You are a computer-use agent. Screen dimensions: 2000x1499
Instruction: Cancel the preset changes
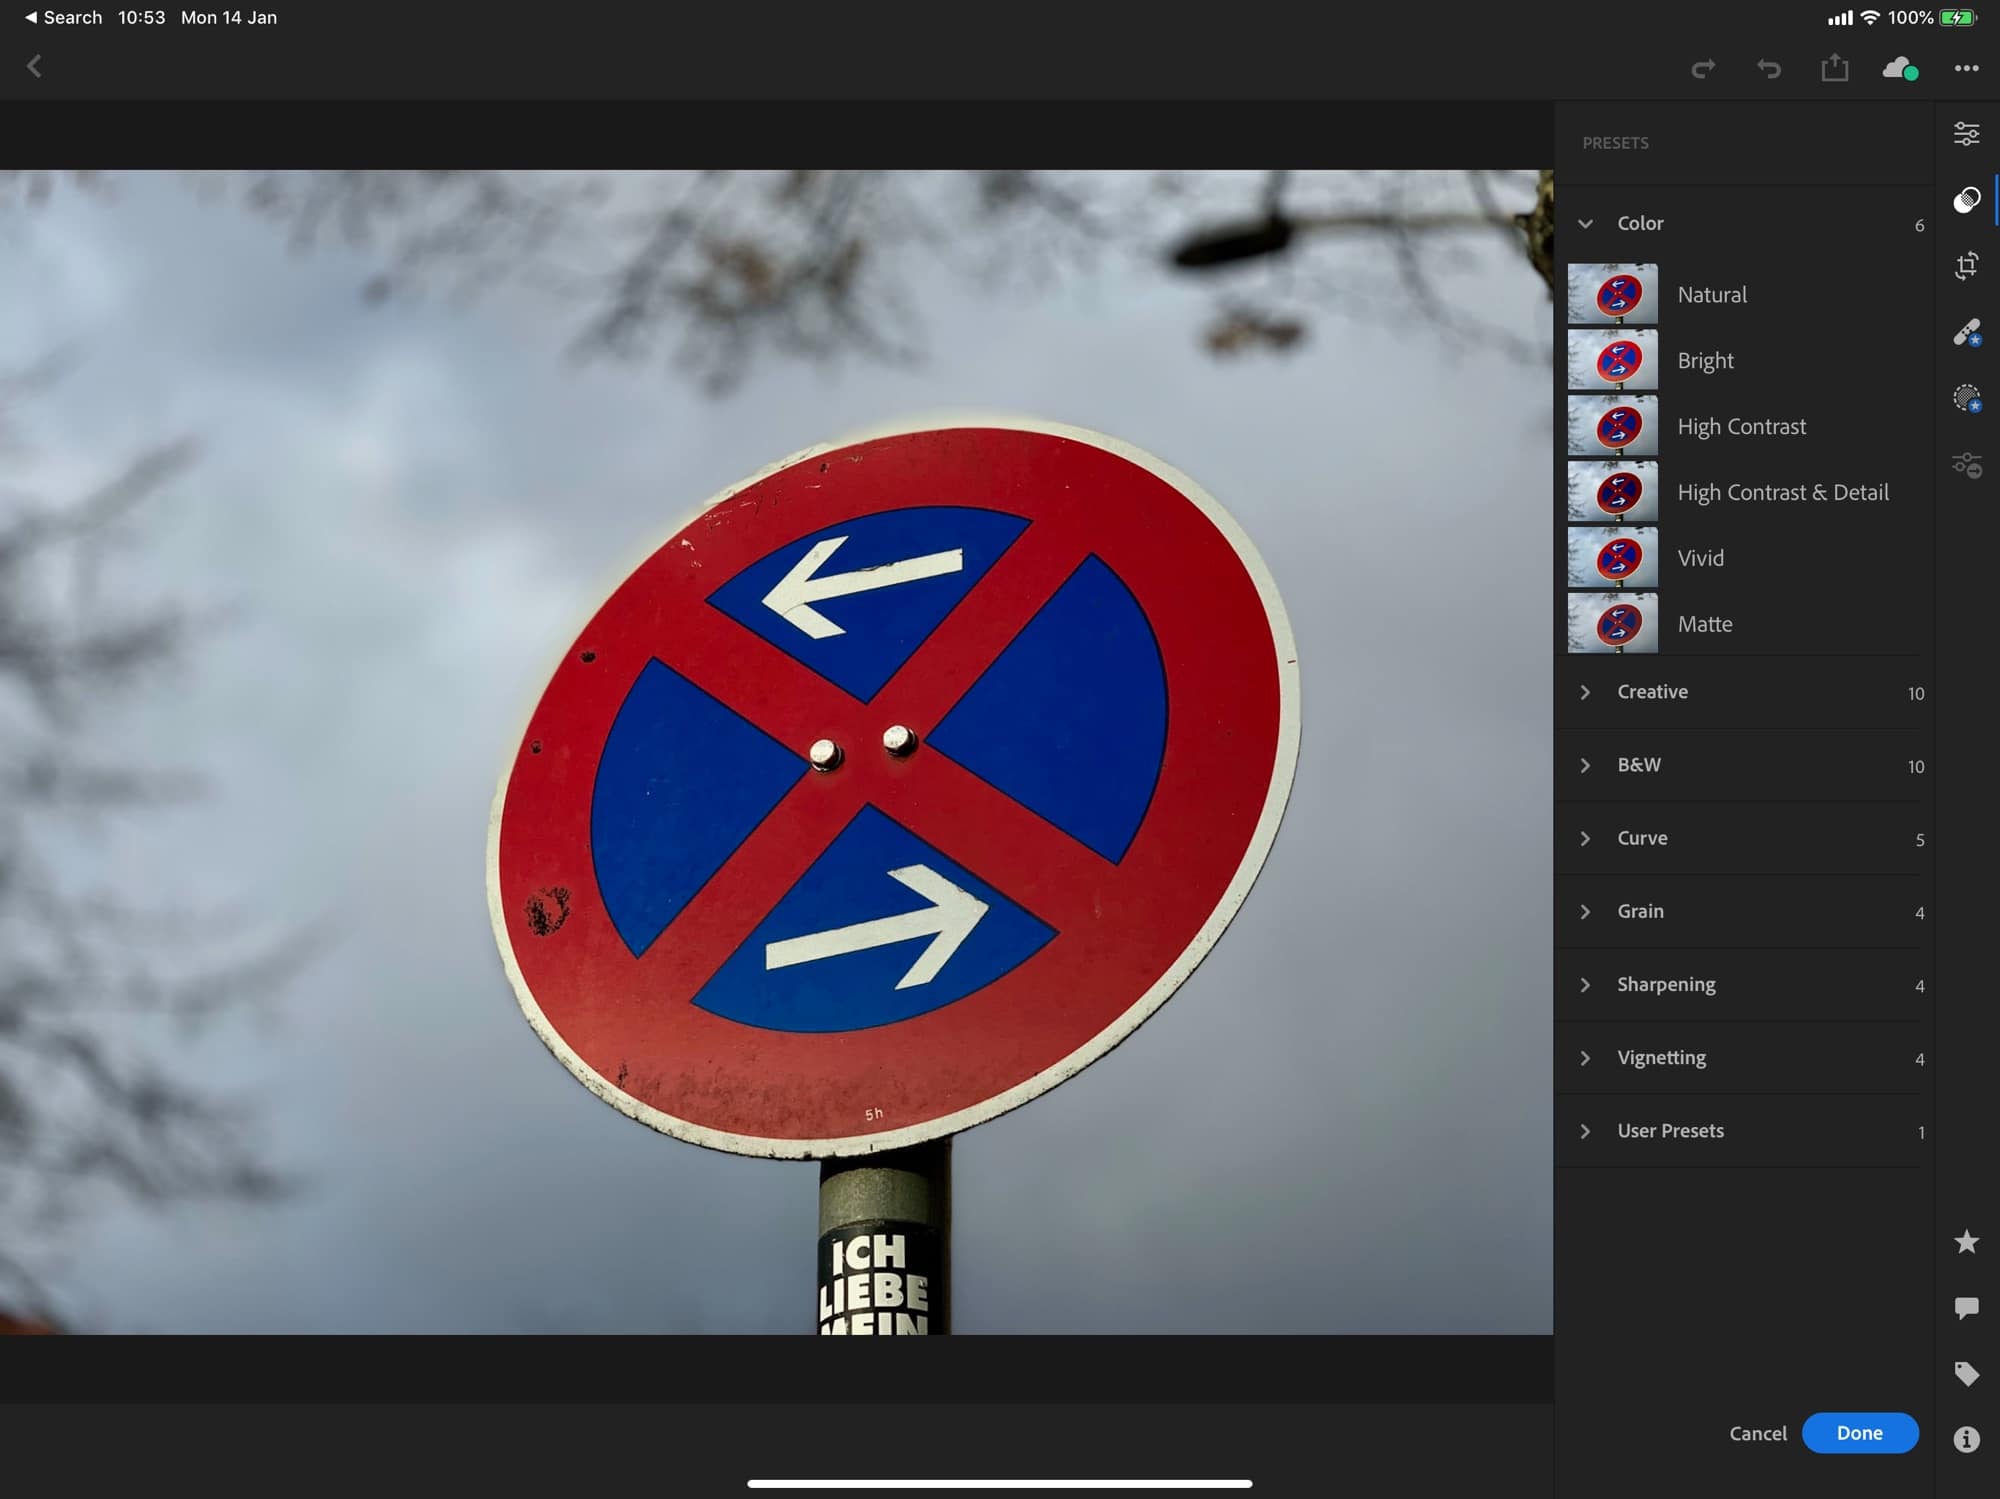pyautogui.click(x=1757, y=1433)
